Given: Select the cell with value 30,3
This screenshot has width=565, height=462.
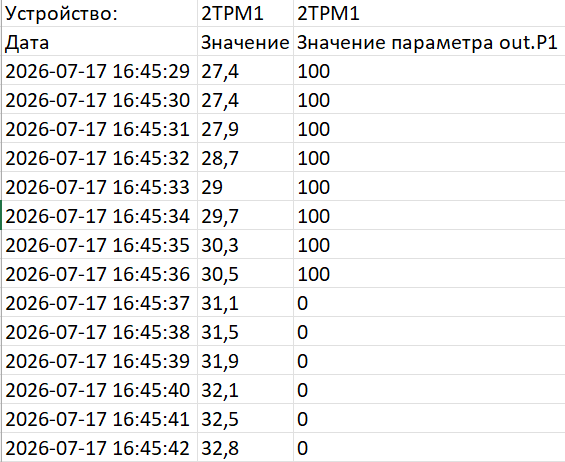Looking at the screenshot, I should (x=245, y=245).
